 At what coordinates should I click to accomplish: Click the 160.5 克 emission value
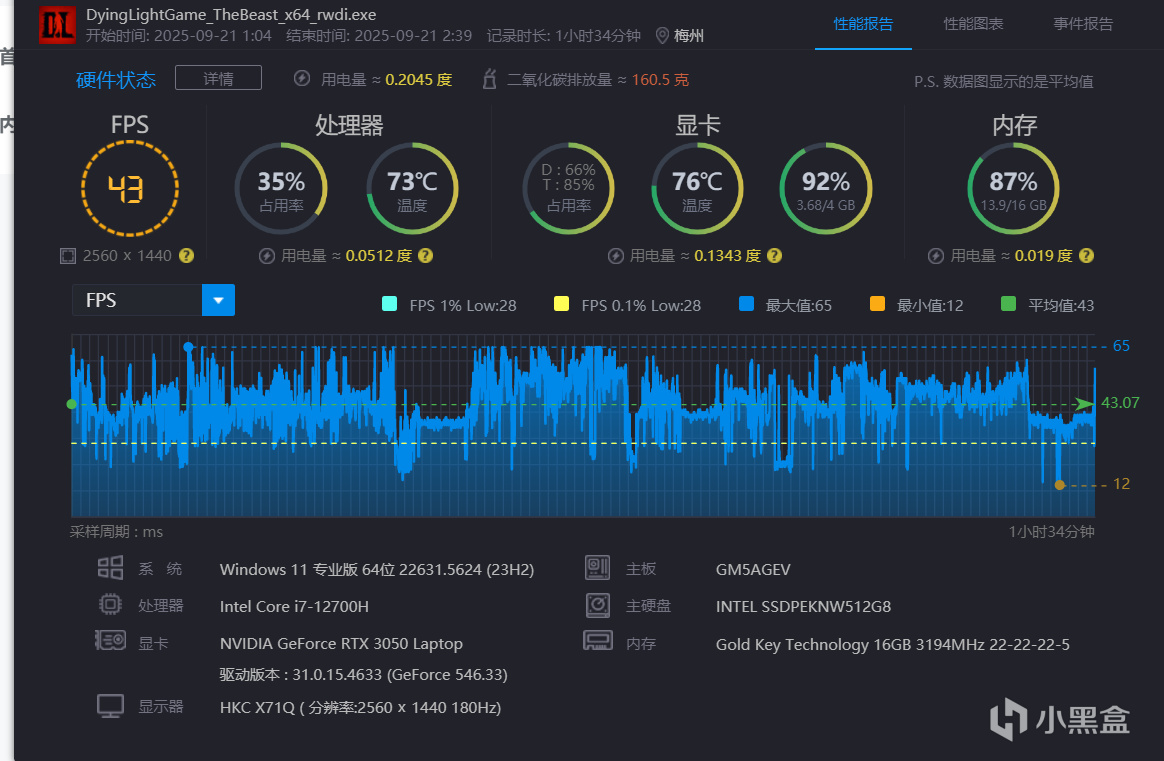point(660,79)
